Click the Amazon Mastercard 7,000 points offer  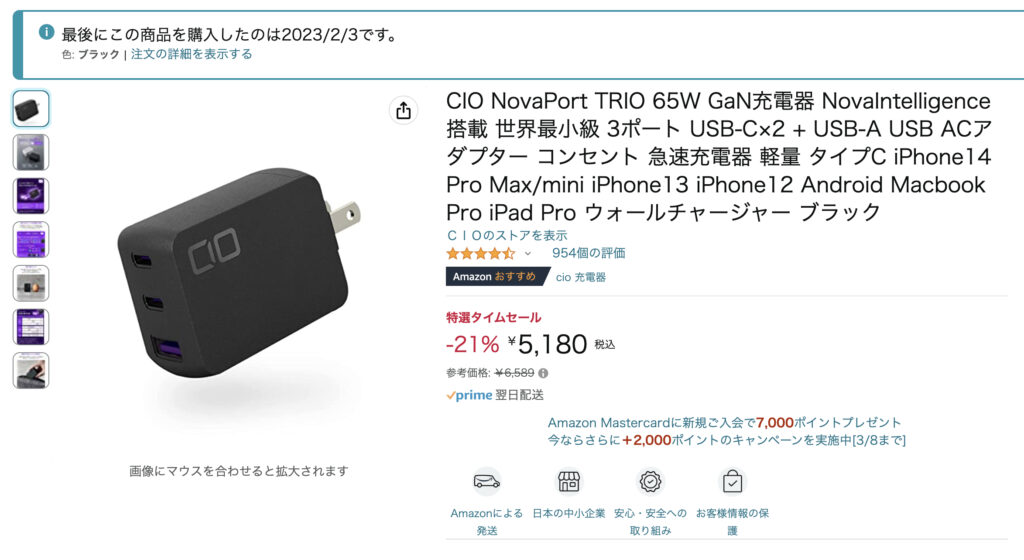(x=724, y=422)
